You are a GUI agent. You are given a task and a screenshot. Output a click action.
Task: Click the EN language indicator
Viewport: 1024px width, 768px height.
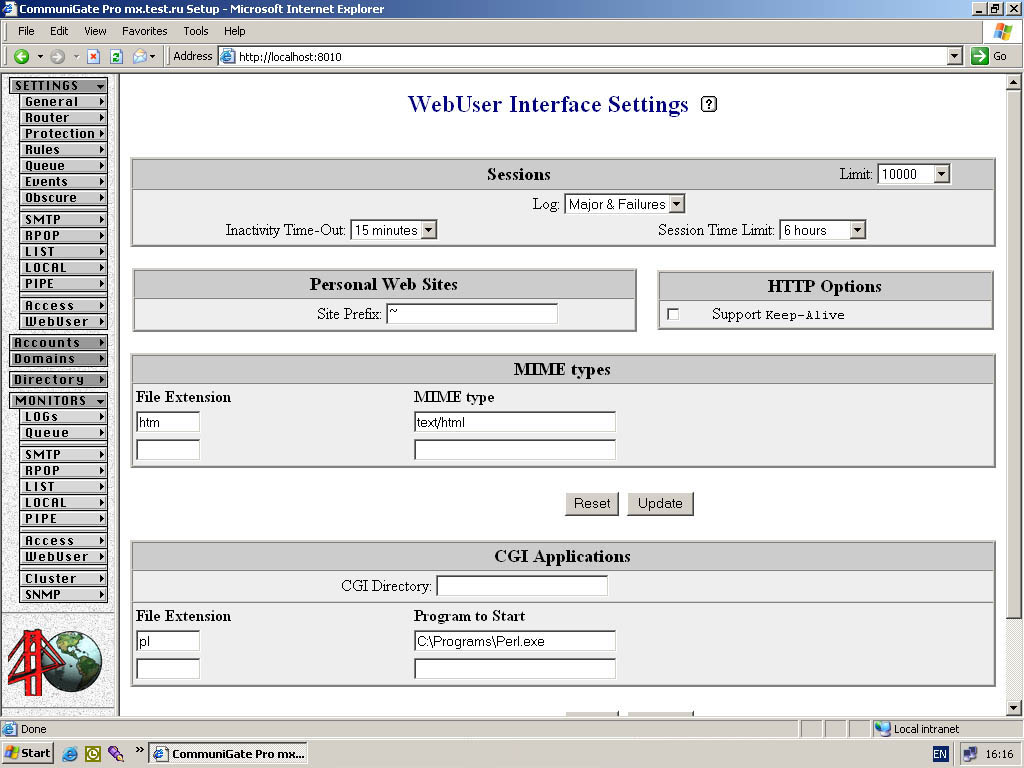pos(940,754)
